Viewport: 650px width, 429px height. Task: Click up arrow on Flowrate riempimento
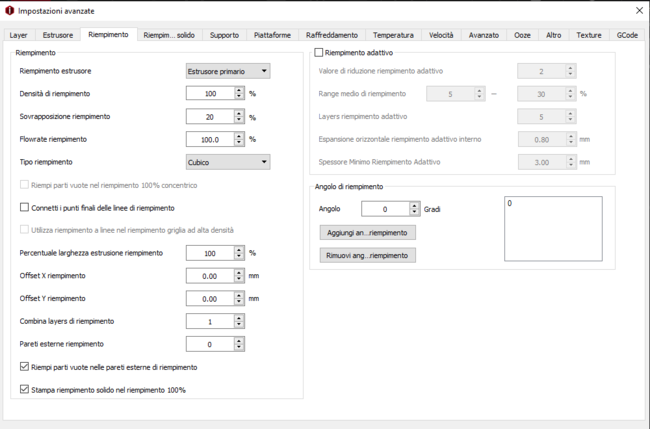pos(239,135)
